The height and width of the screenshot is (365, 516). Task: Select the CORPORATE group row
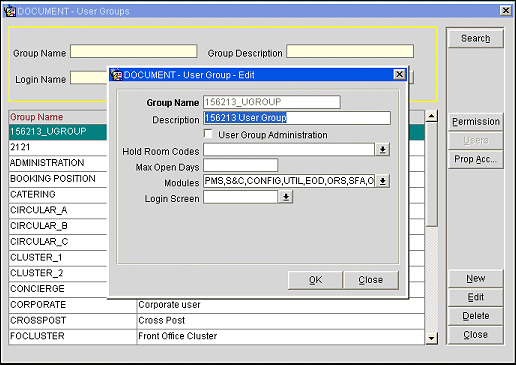point(73,305)
